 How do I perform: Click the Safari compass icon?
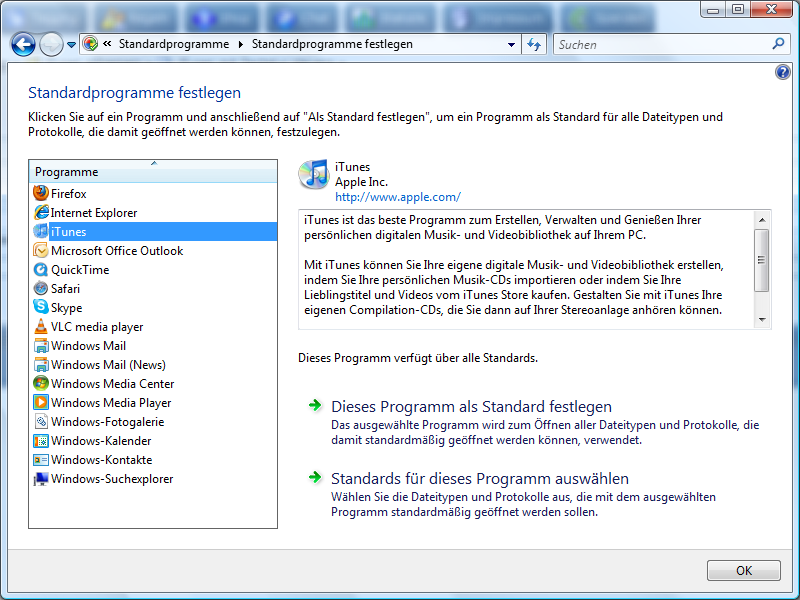[41, 288]
